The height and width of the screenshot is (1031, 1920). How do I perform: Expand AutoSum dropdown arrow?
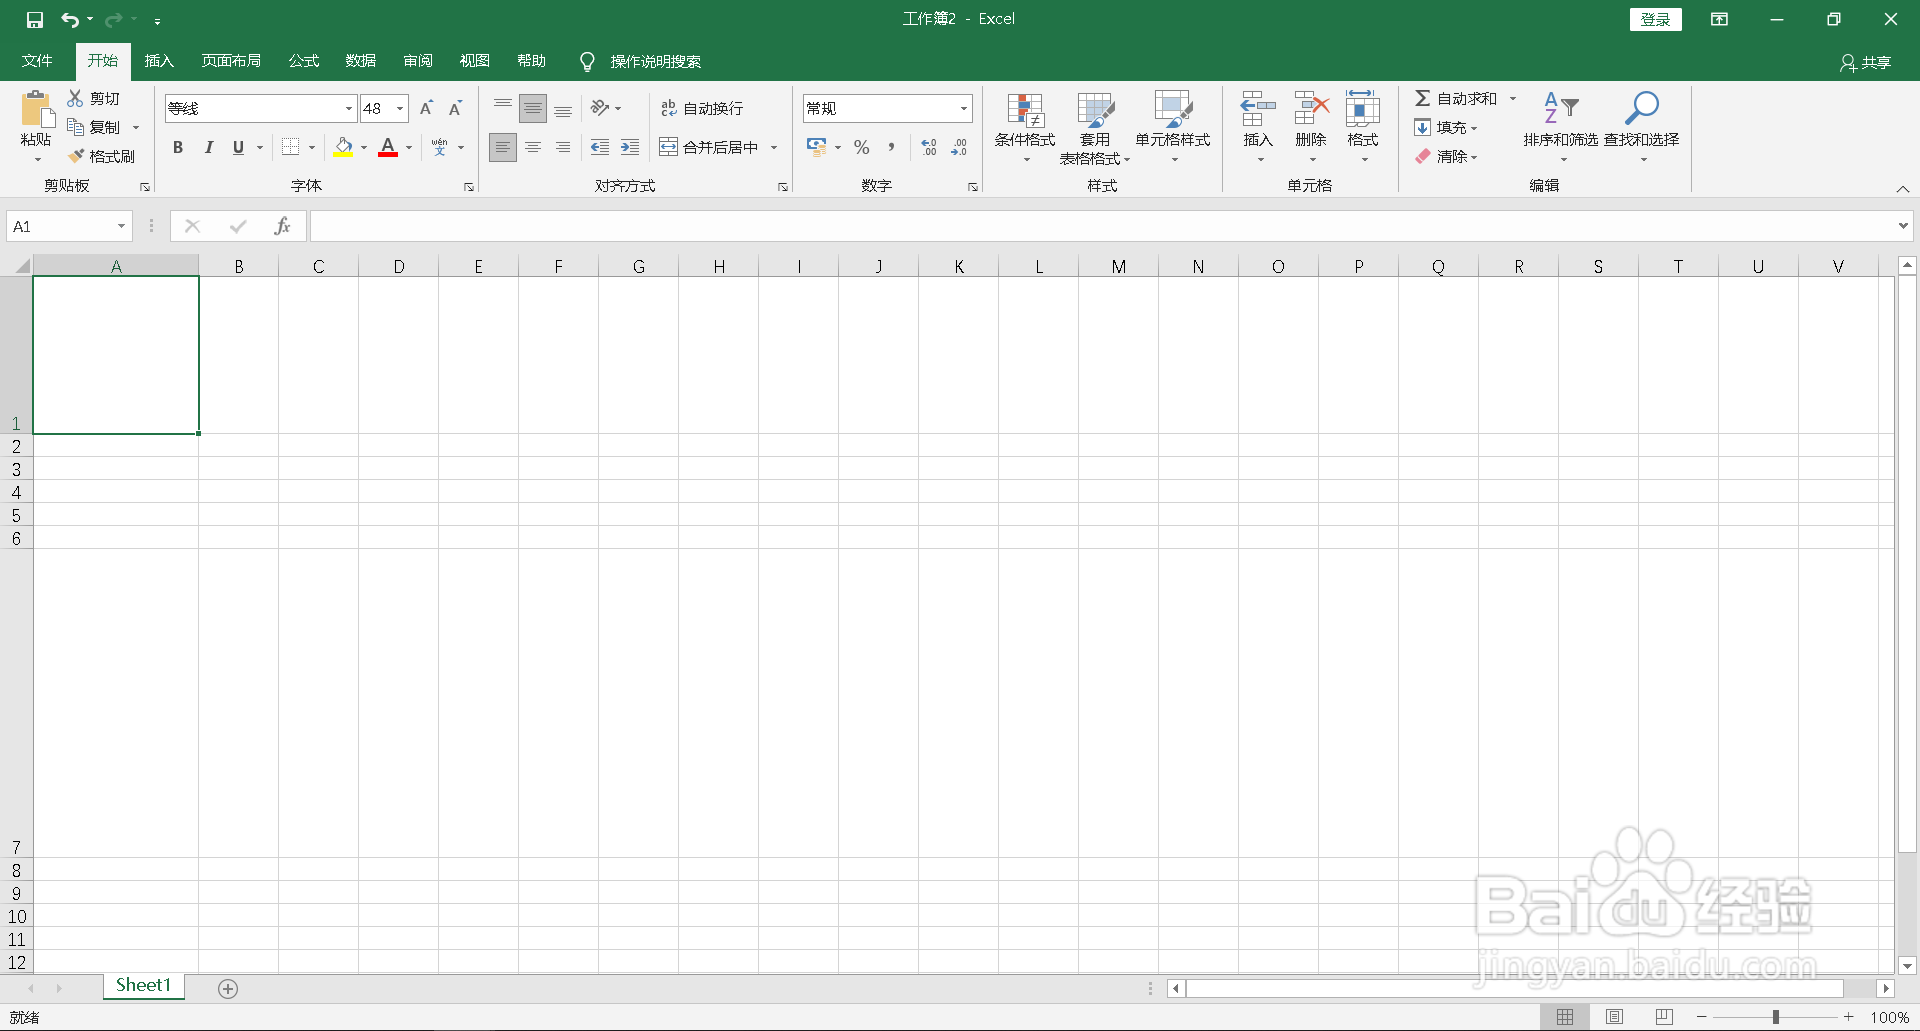[1513, 98]
